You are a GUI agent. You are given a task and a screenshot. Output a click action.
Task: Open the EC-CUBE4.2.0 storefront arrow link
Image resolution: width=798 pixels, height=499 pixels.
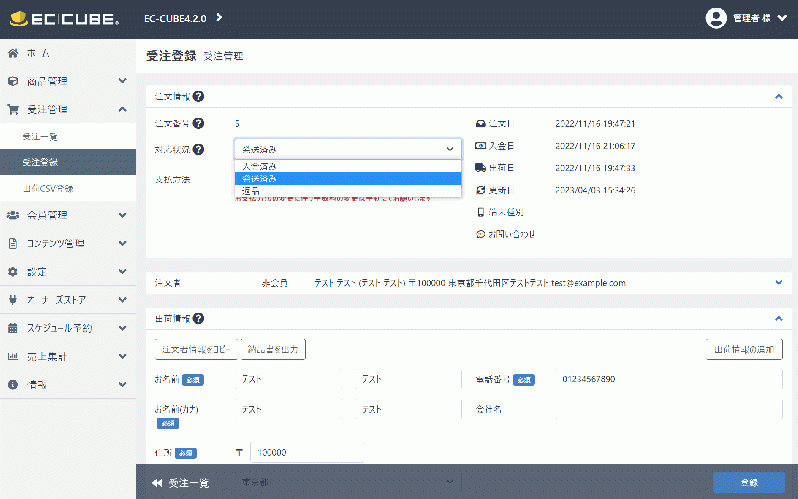pos(219,18)
